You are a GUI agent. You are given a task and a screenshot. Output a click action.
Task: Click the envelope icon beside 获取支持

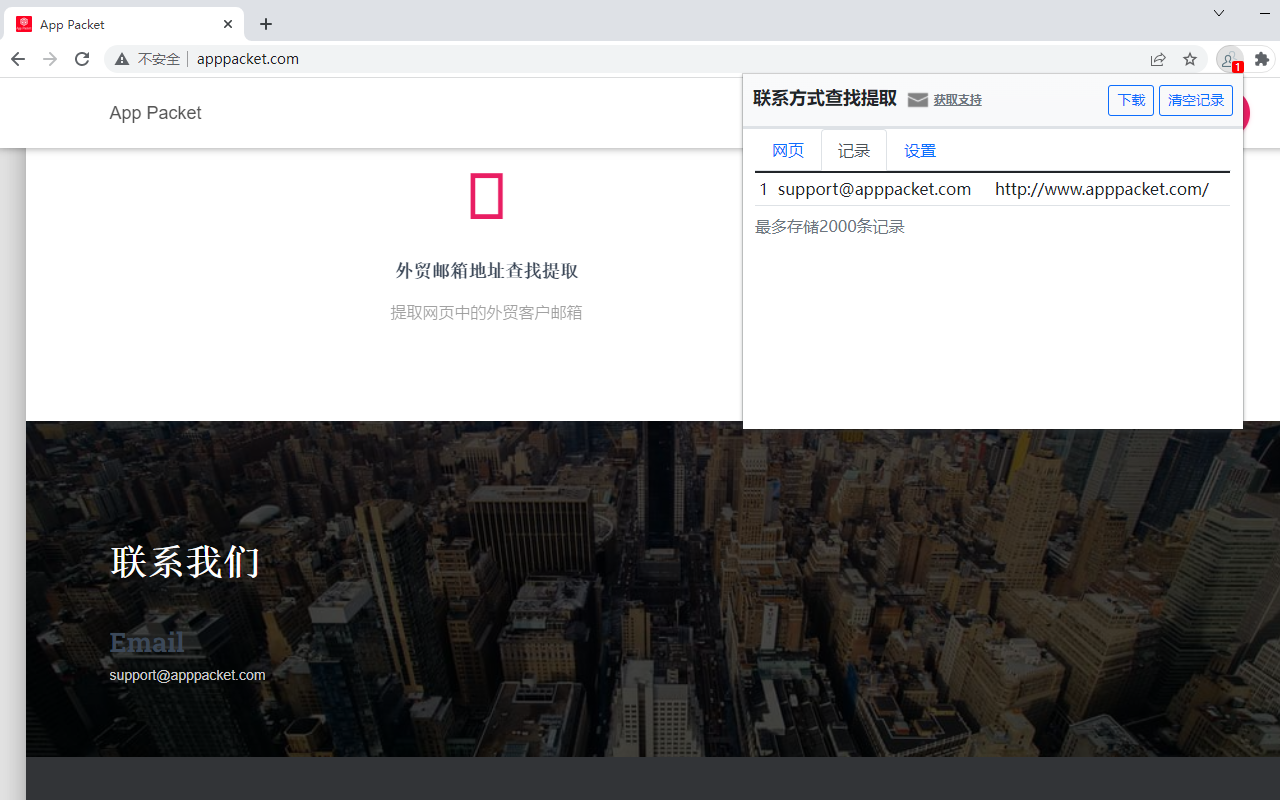(x=918, y=100)
